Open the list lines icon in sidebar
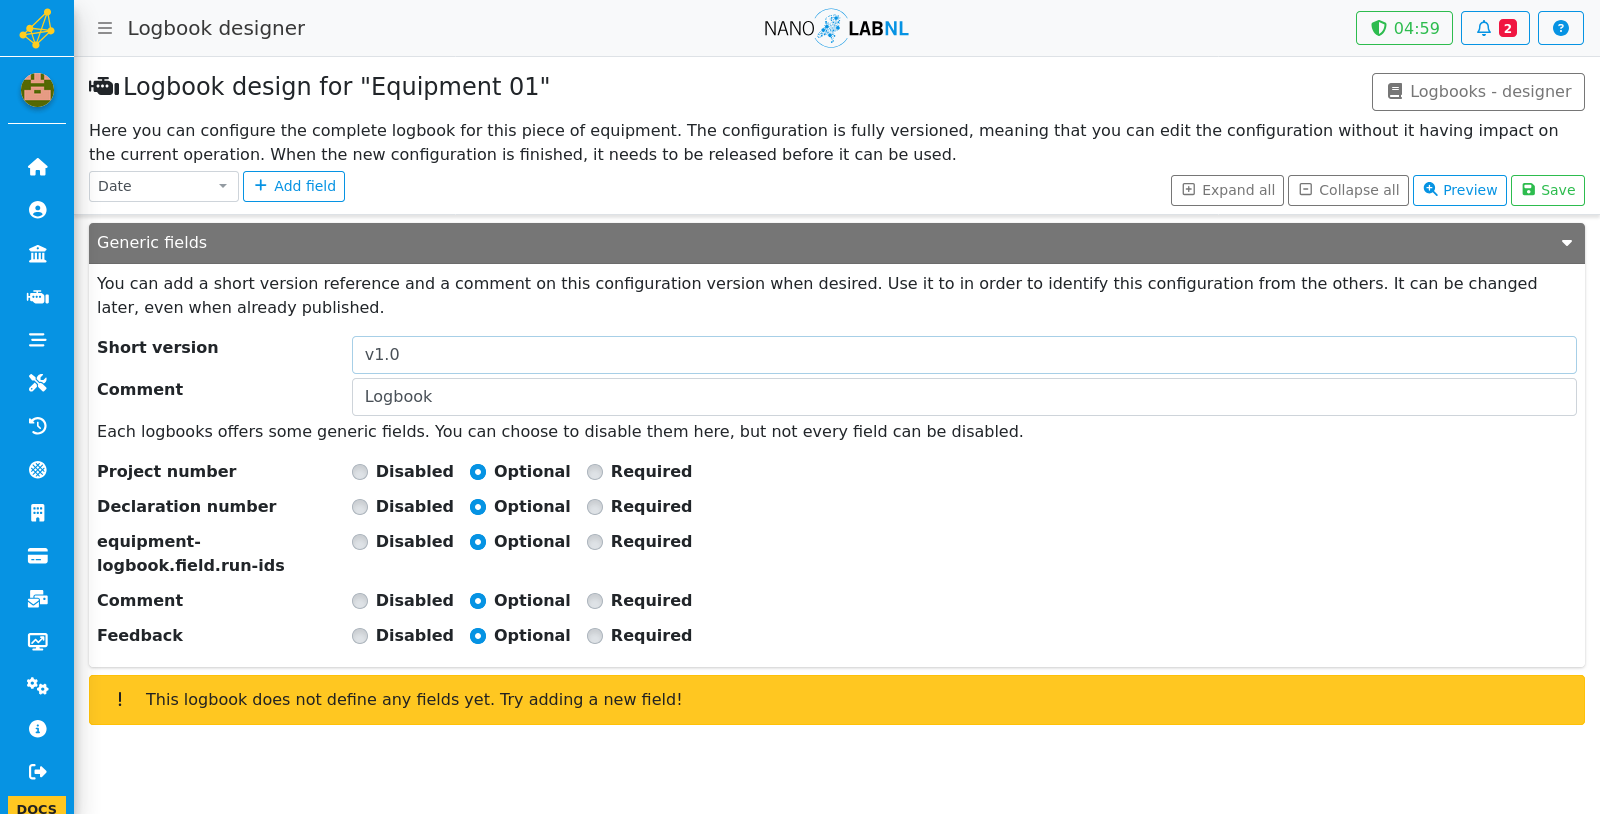This screenshot has height=814, width=1600. (37, 340)
